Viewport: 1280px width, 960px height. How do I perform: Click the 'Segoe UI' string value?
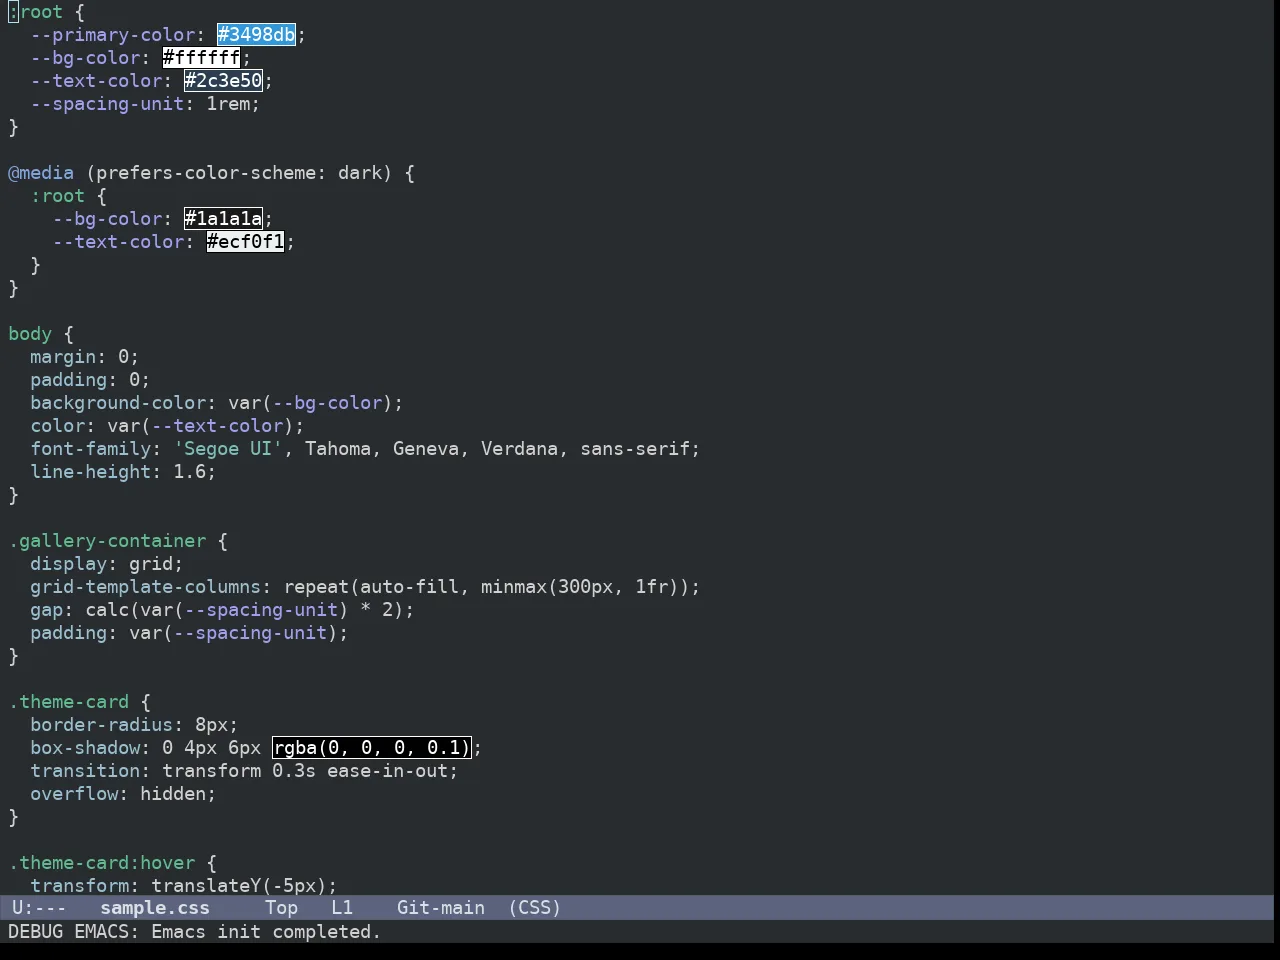228,449
